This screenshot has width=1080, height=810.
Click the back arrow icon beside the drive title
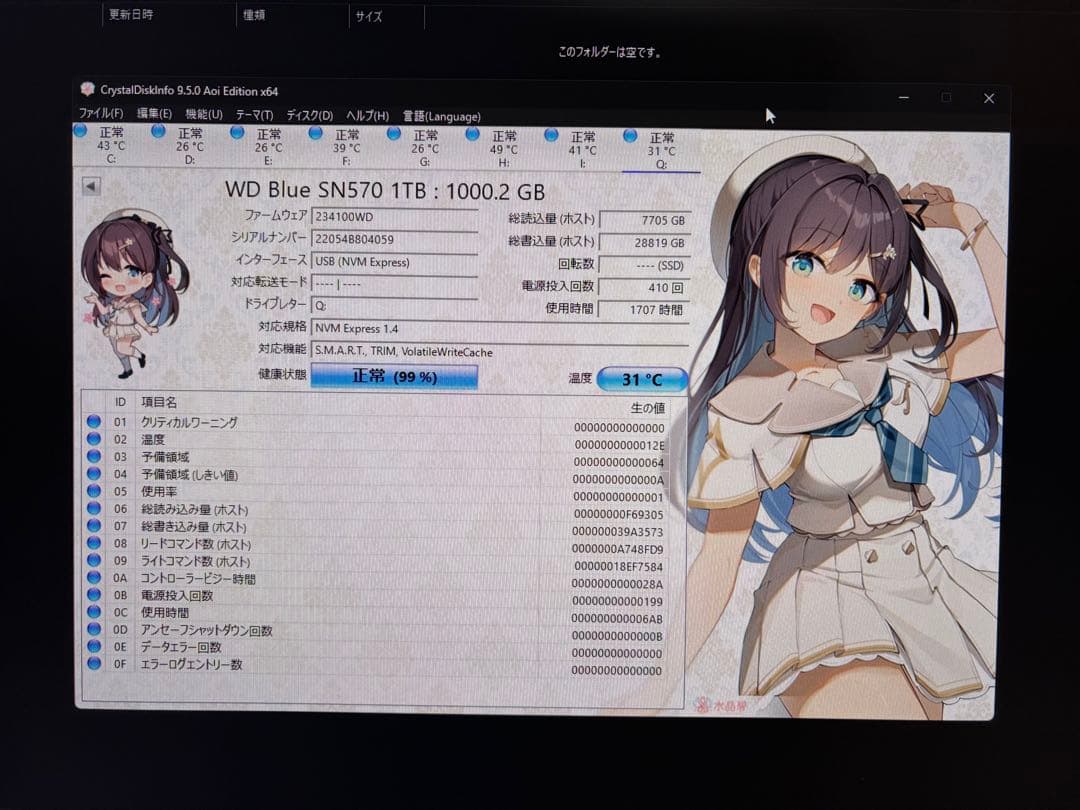tap(91, 185)
